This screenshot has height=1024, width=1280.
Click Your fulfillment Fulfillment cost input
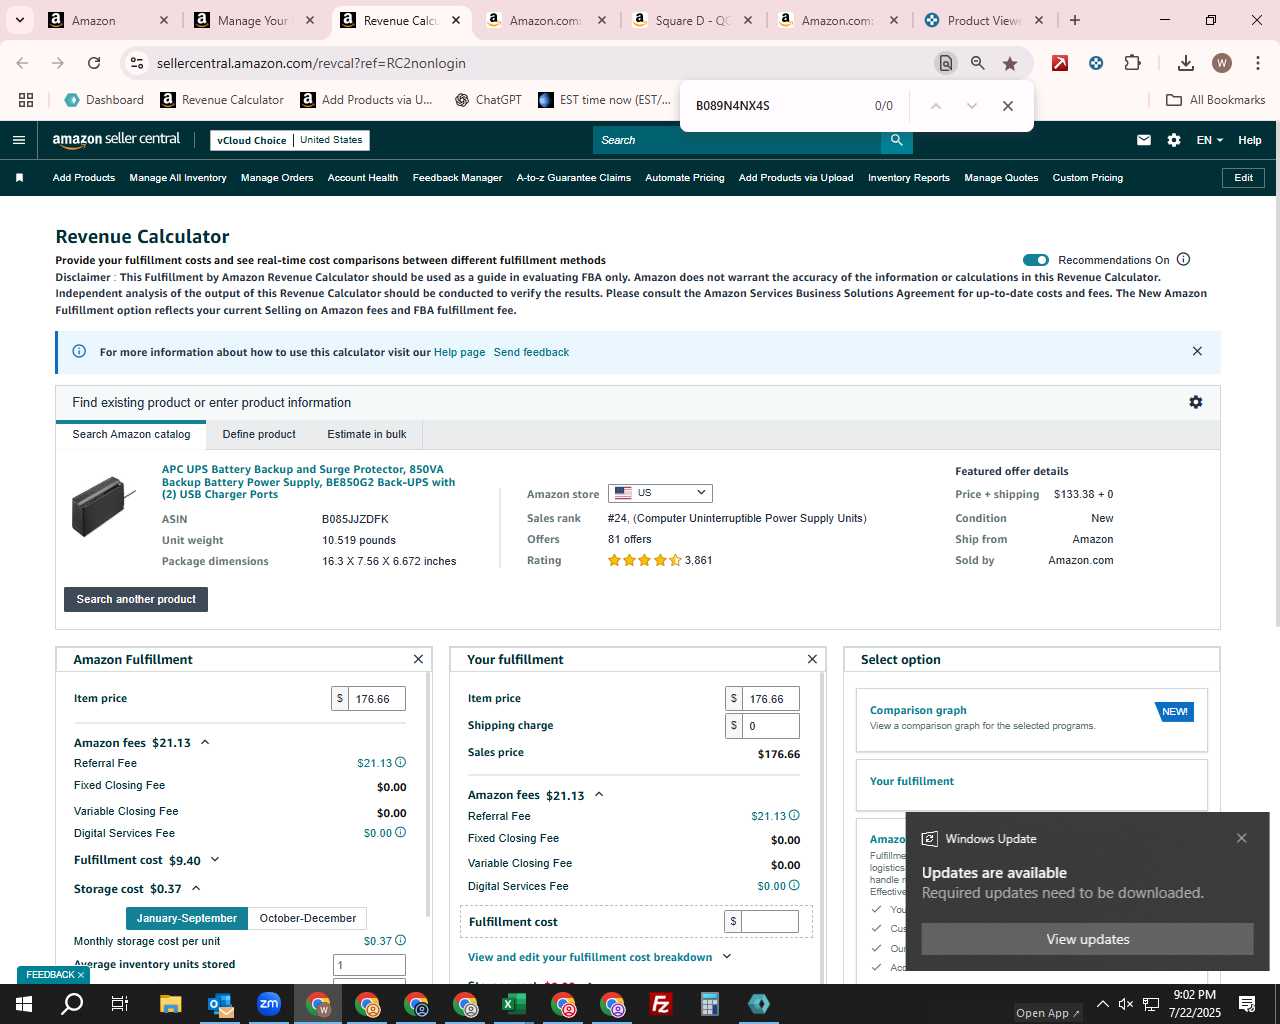point(770,921)
